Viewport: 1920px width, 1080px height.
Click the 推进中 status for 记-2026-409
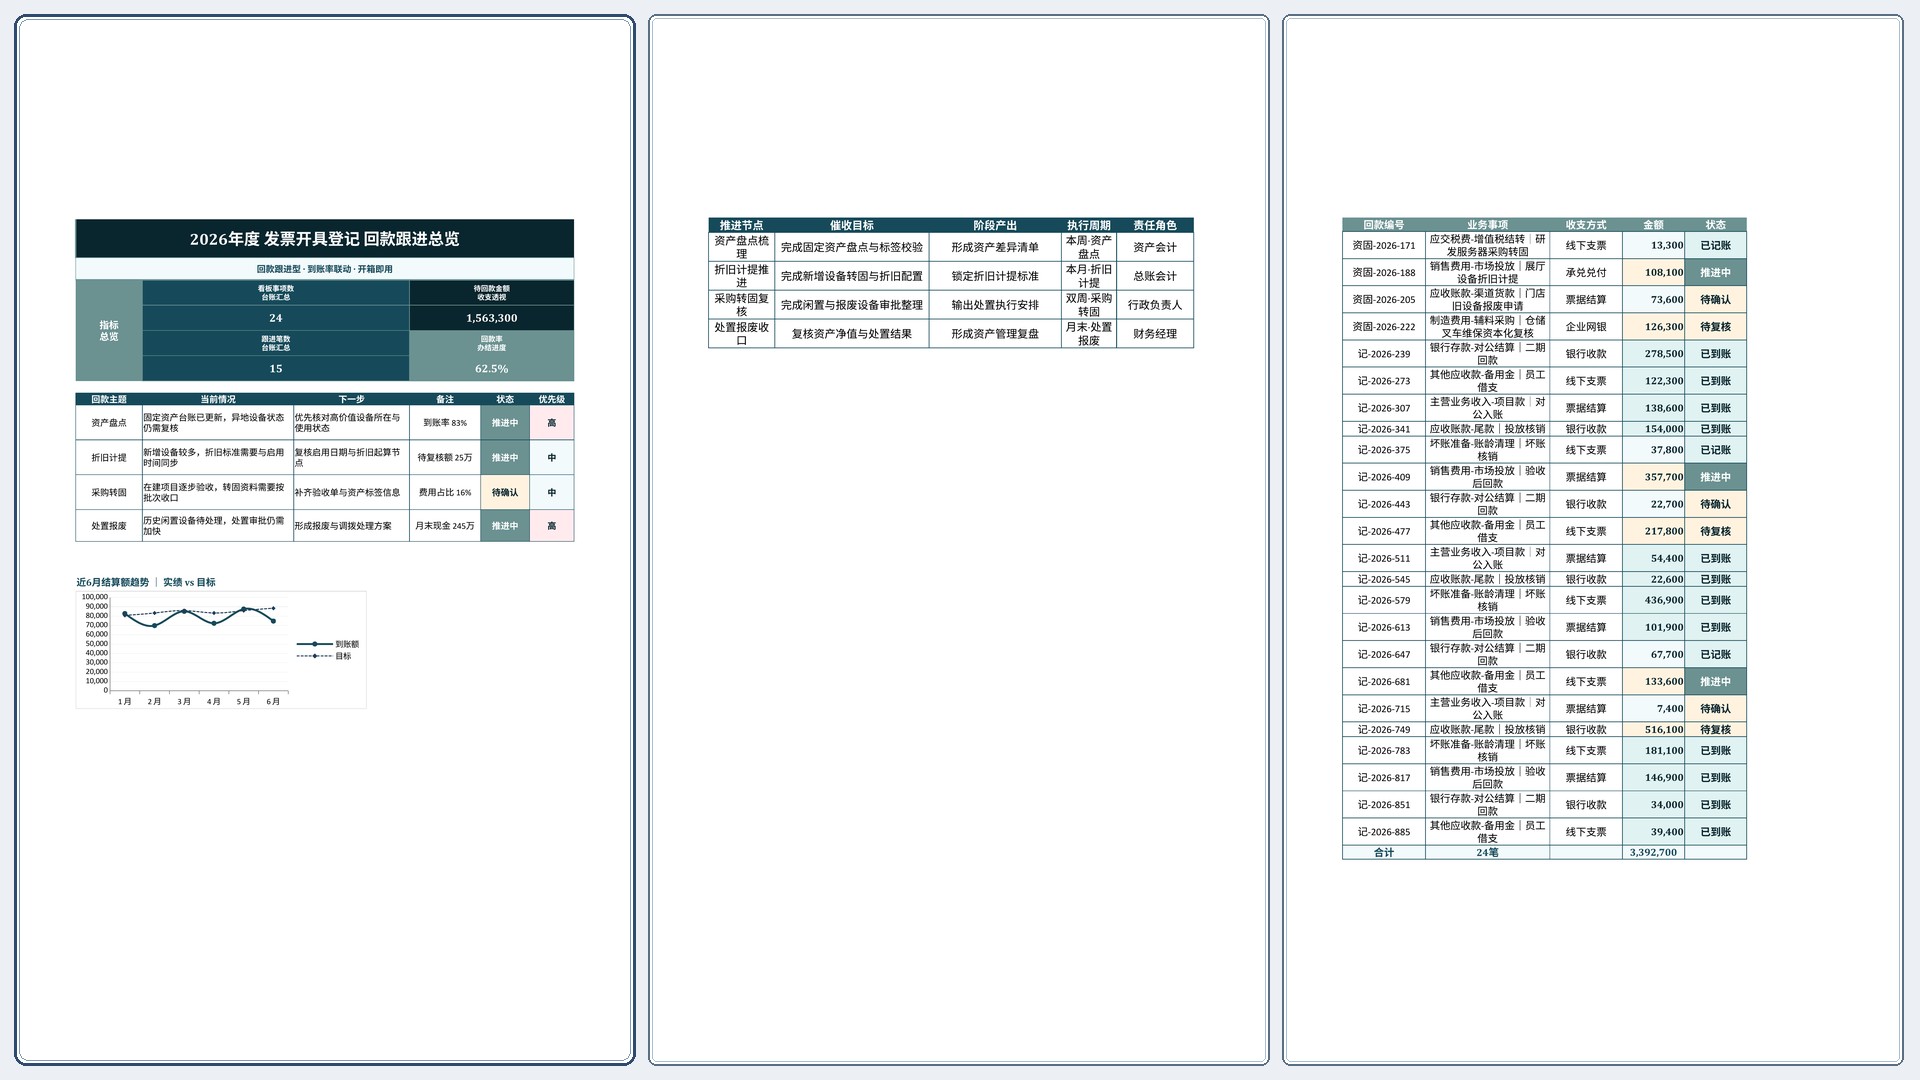[x=1716, y=478]
